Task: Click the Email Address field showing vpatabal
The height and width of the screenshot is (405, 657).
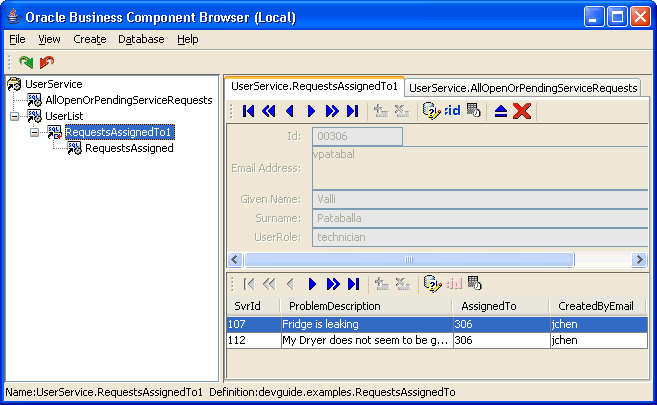Action: click(x=480, y=168)
